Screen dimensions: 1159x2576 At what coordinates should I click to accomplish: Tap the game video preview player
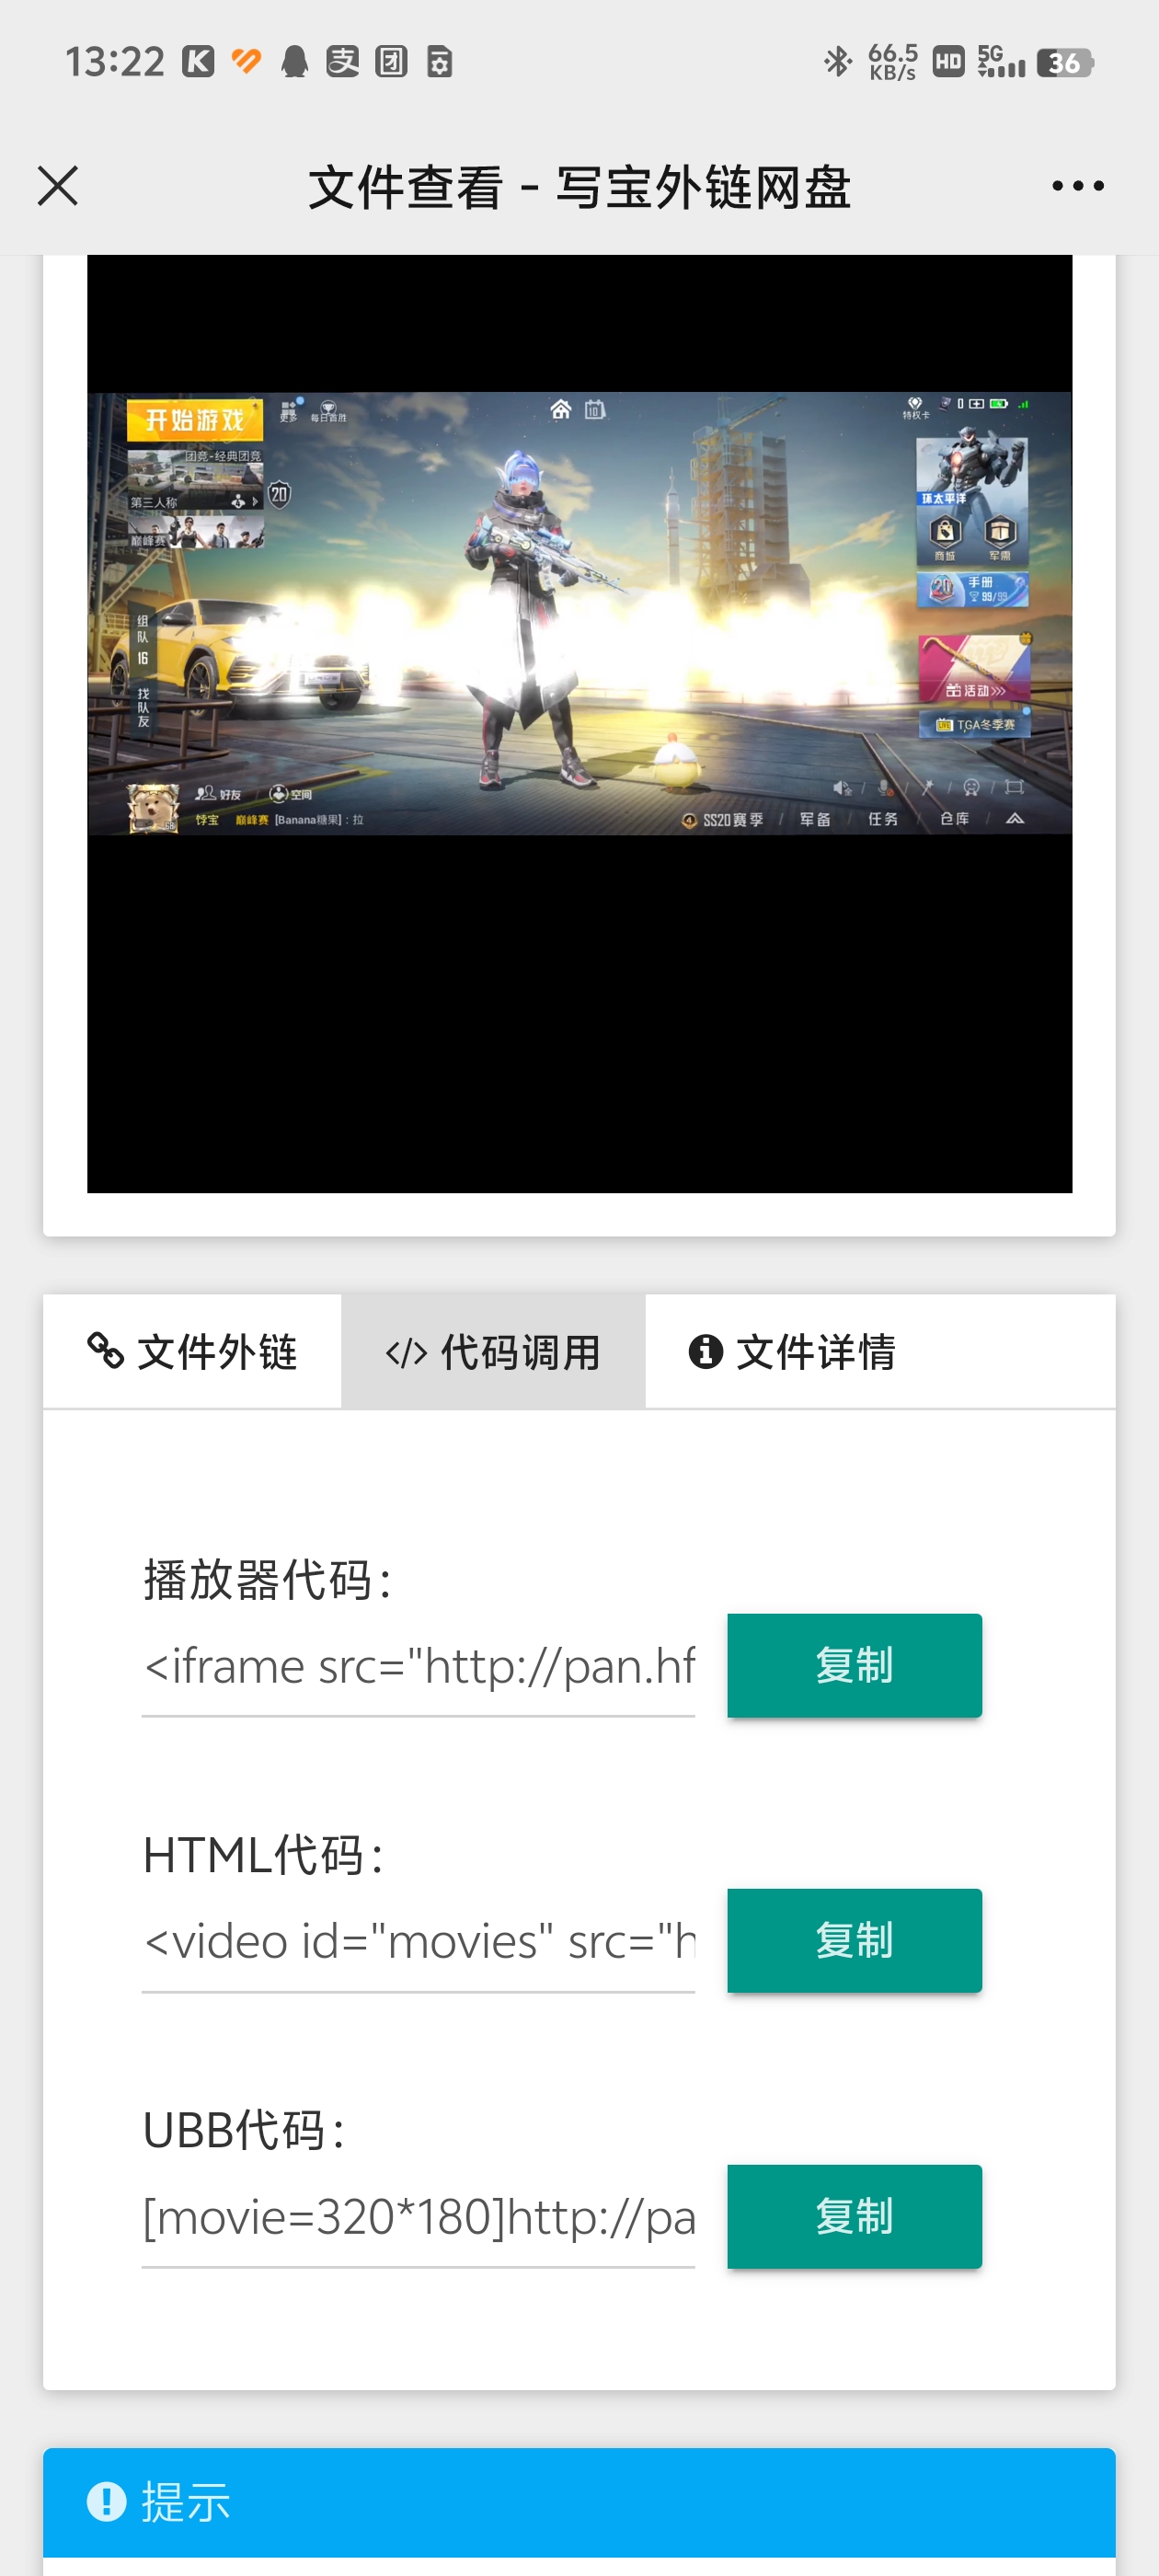pos(579,723)
